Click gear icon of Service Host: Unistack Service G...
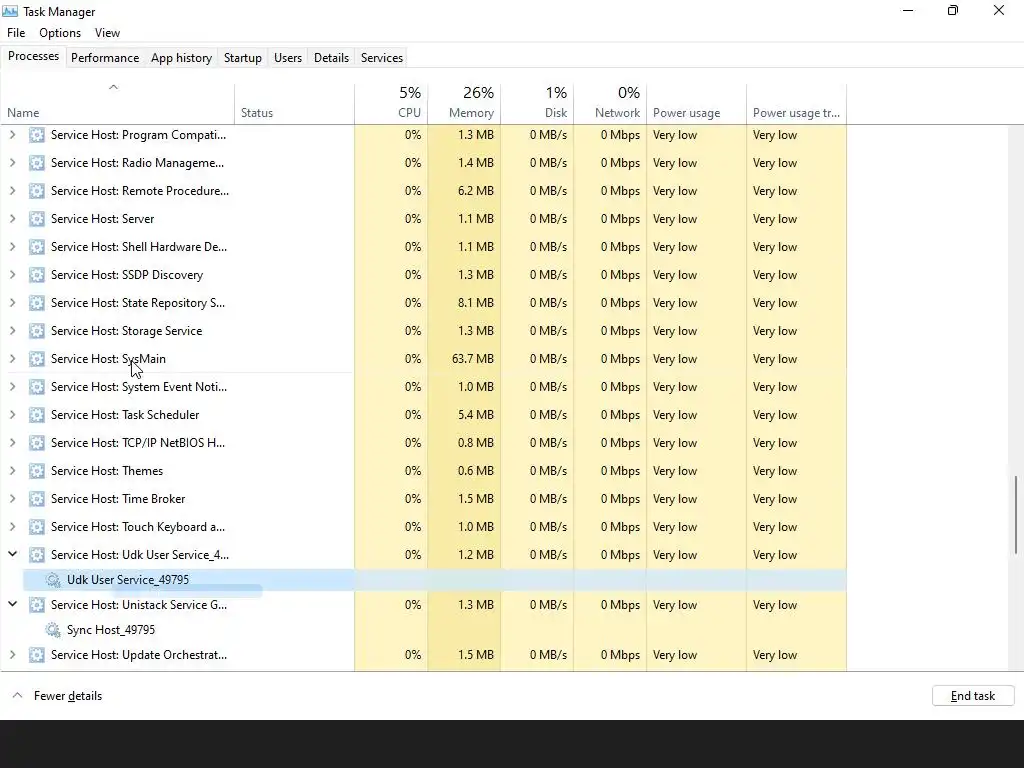 click(x=37, y=605)
